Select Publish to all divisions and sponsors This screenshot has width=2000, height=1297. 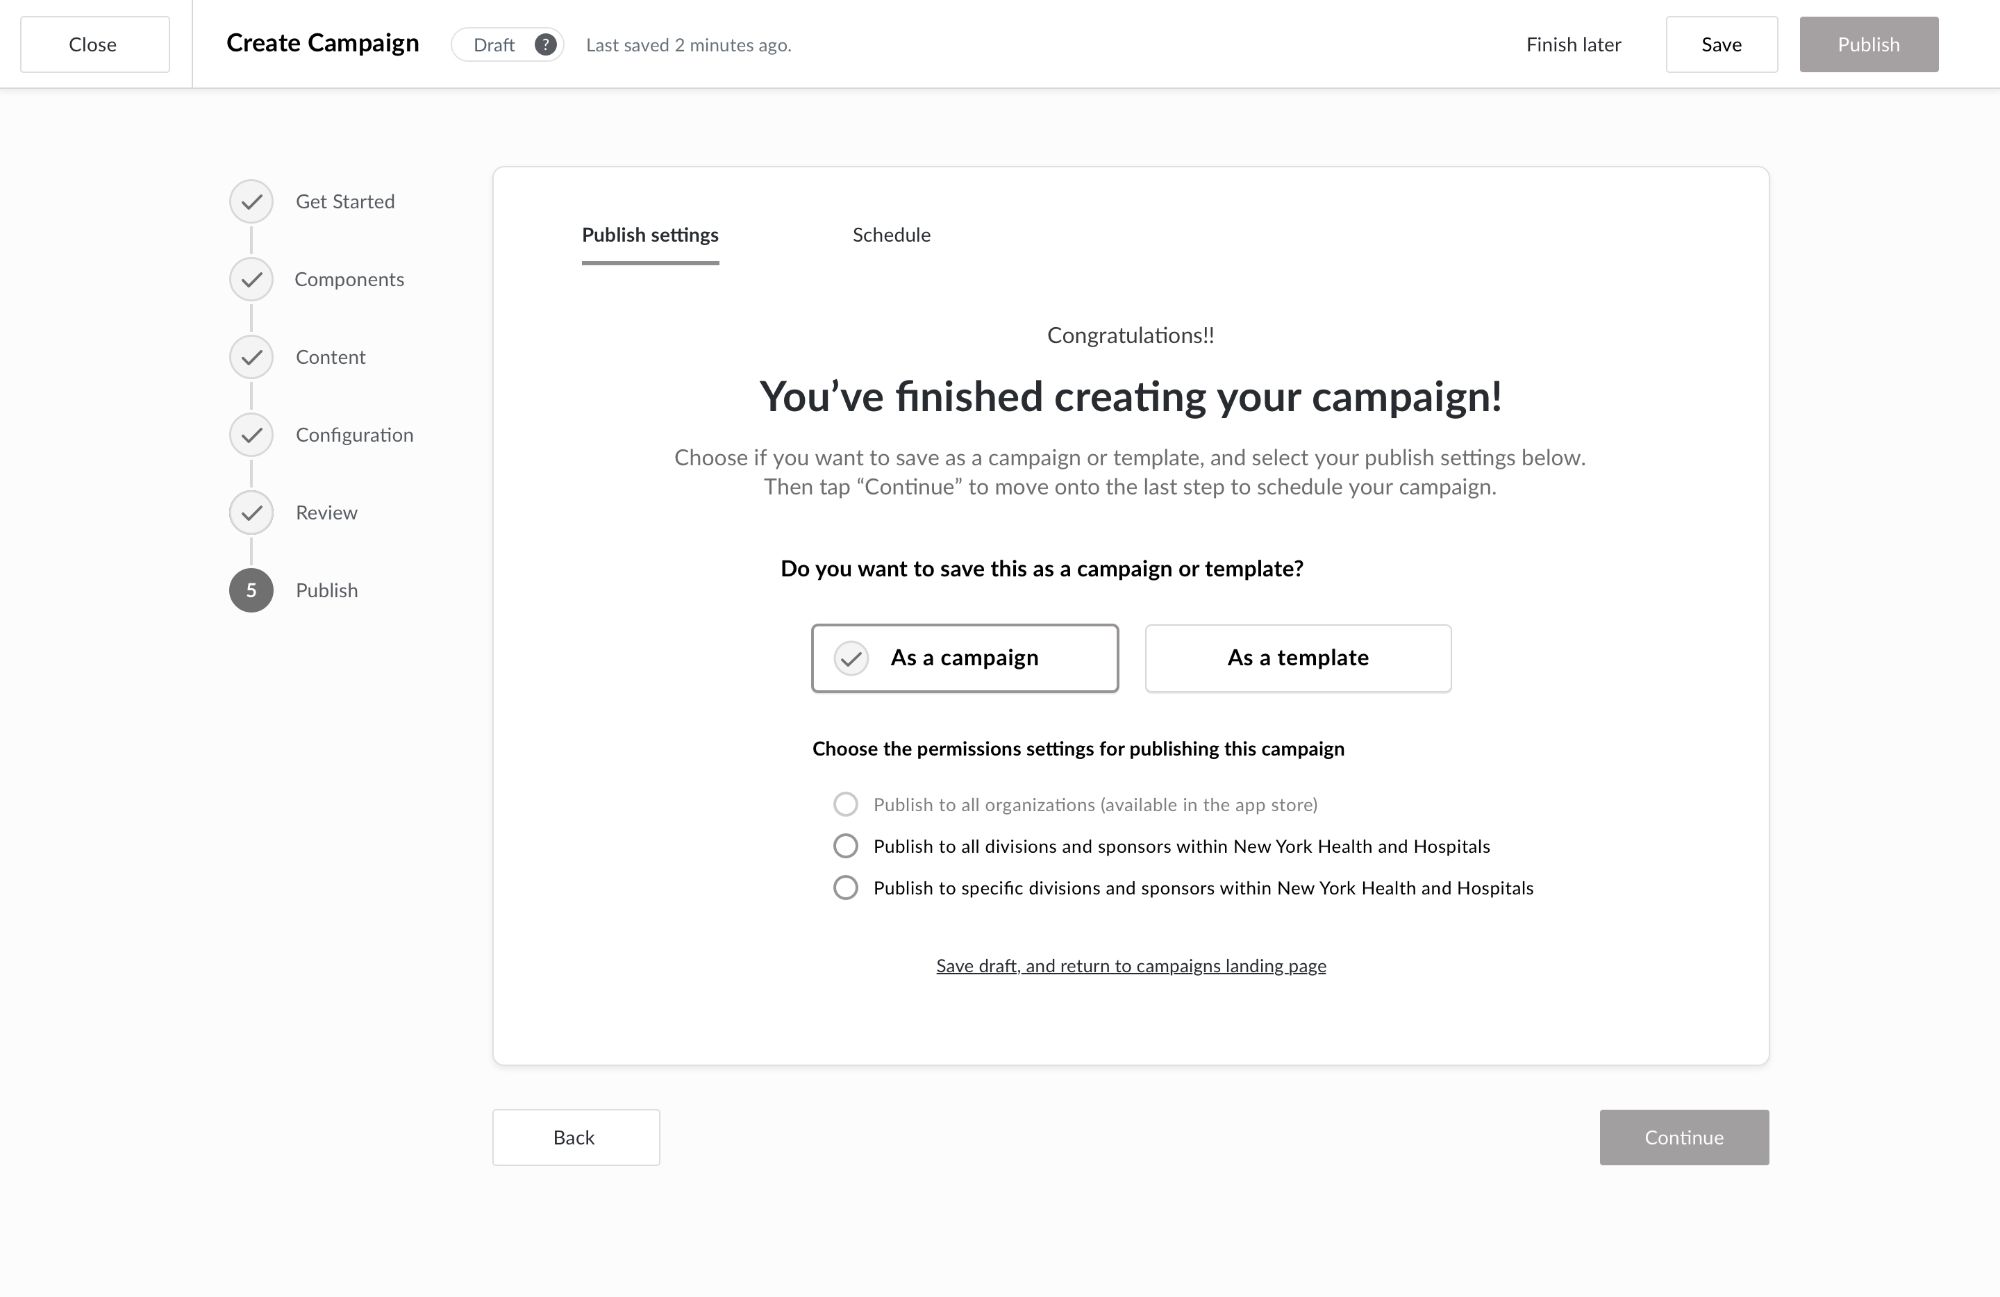(846, 845)
